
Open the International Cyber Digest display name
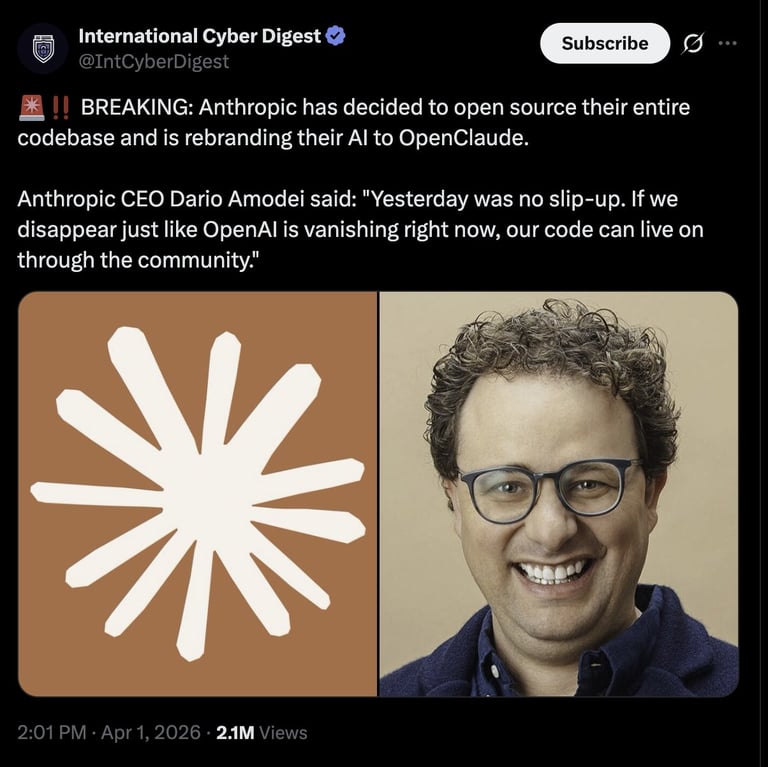199,36
